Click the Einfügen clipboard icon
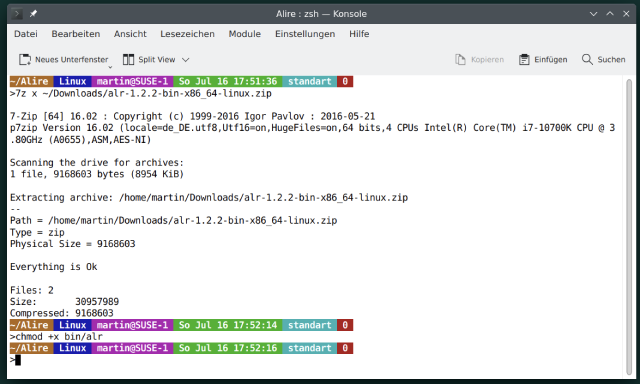The width and height of the screenshot is (640, 384). pyautogui.click(x=524, y=60)
